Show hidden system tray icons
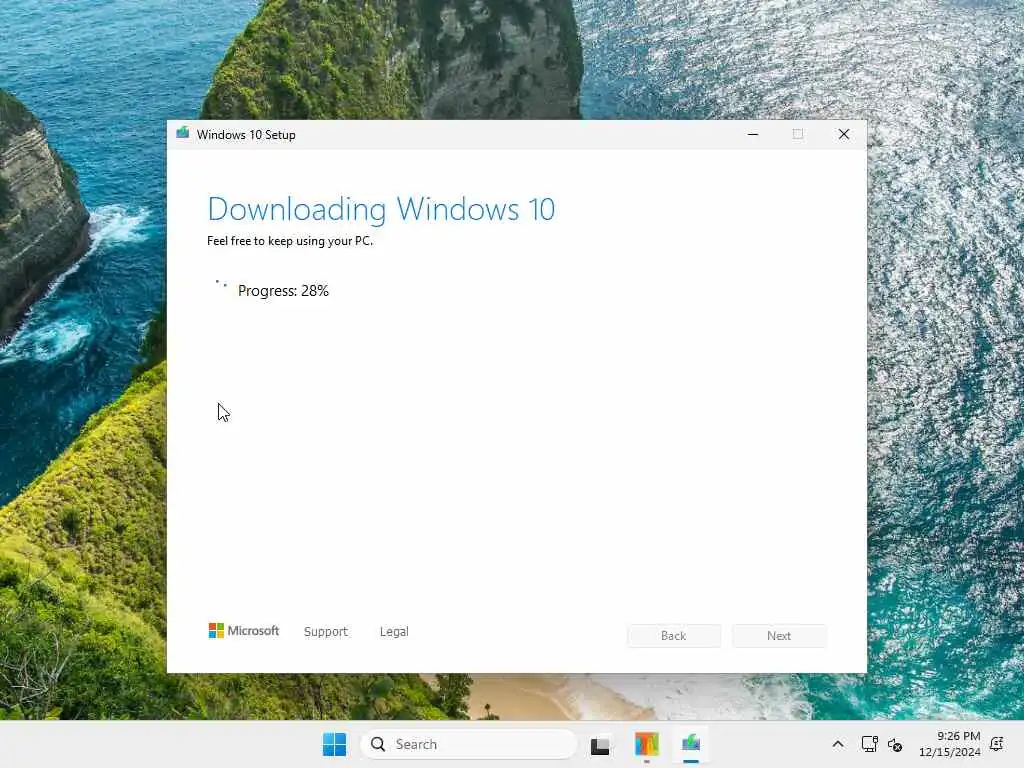 [x=838, y=744]
